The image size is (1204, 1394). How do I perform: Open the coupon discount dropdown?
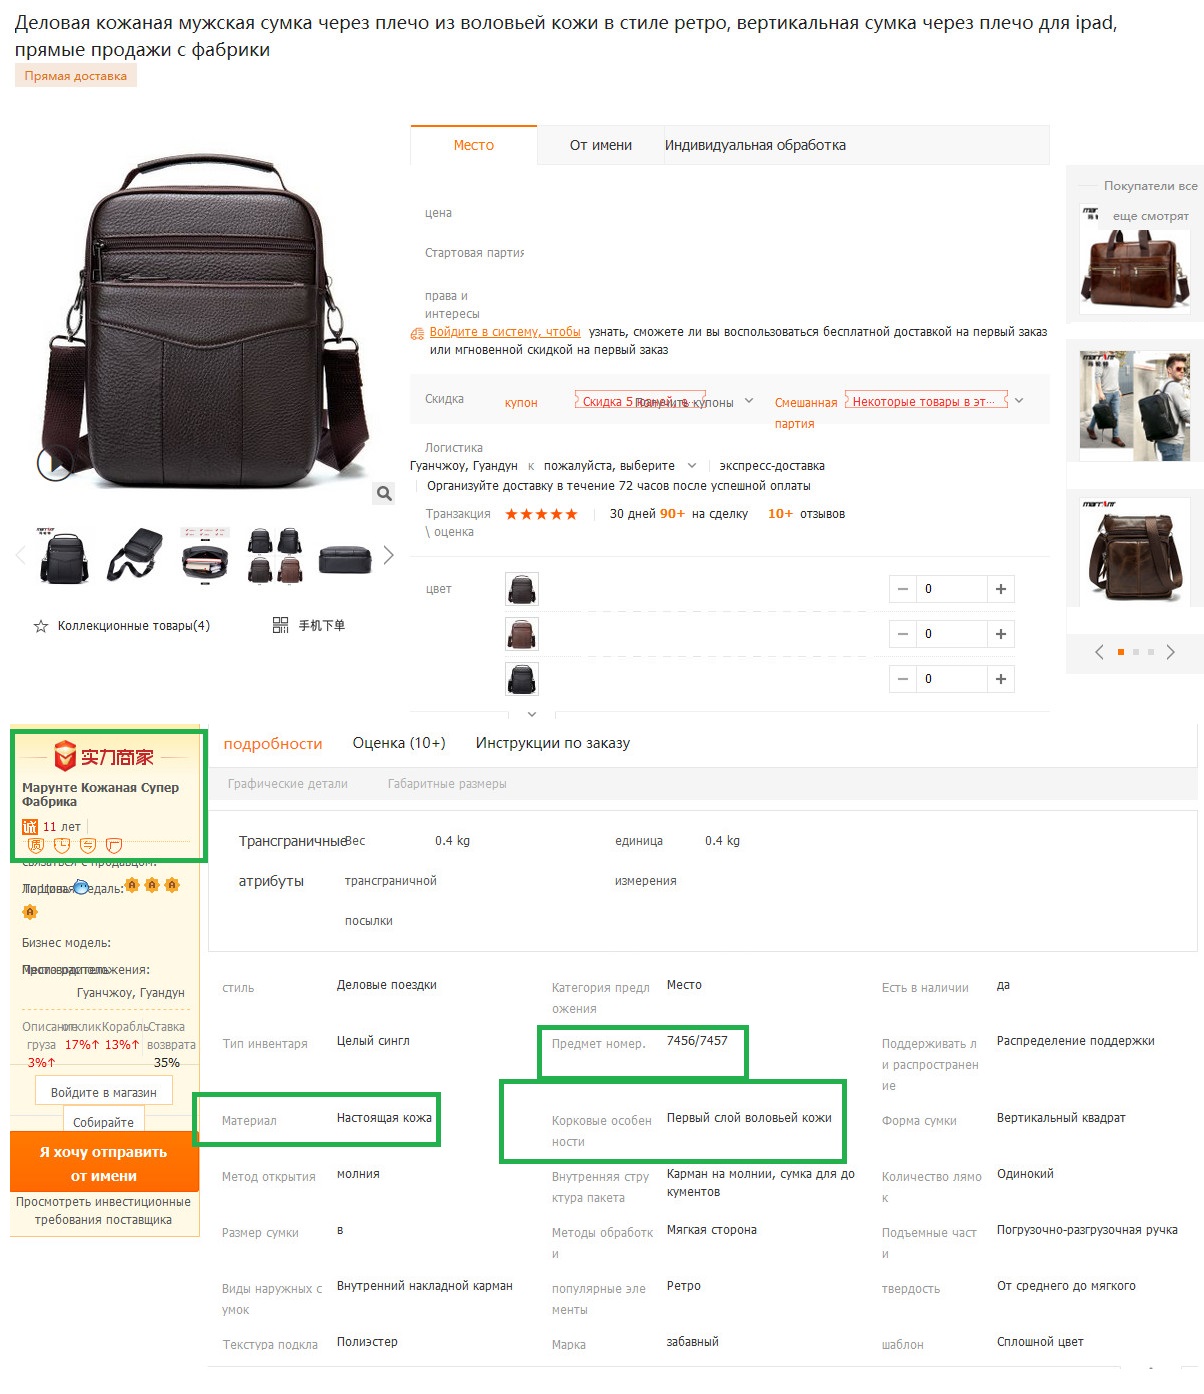[x=749, y=401]
